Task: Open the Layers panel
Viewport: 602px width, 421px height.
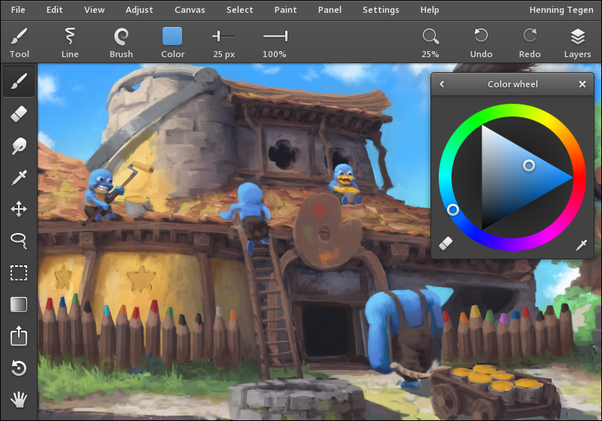Action: point(577,42)
